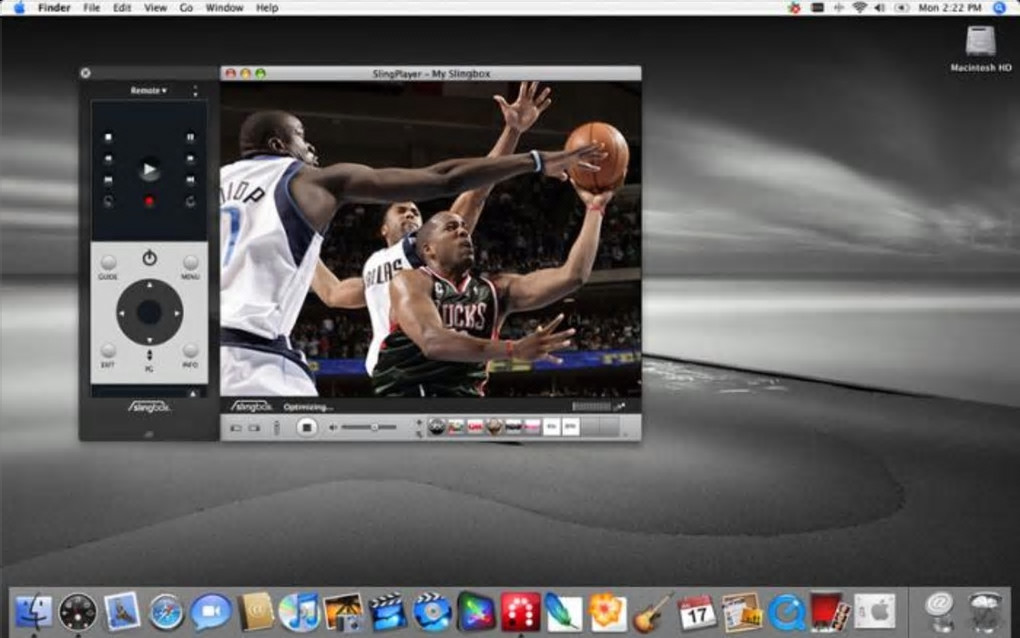Open the View menu
The width and height of the screenshot is (1020, 638).
tap(155, 8)
